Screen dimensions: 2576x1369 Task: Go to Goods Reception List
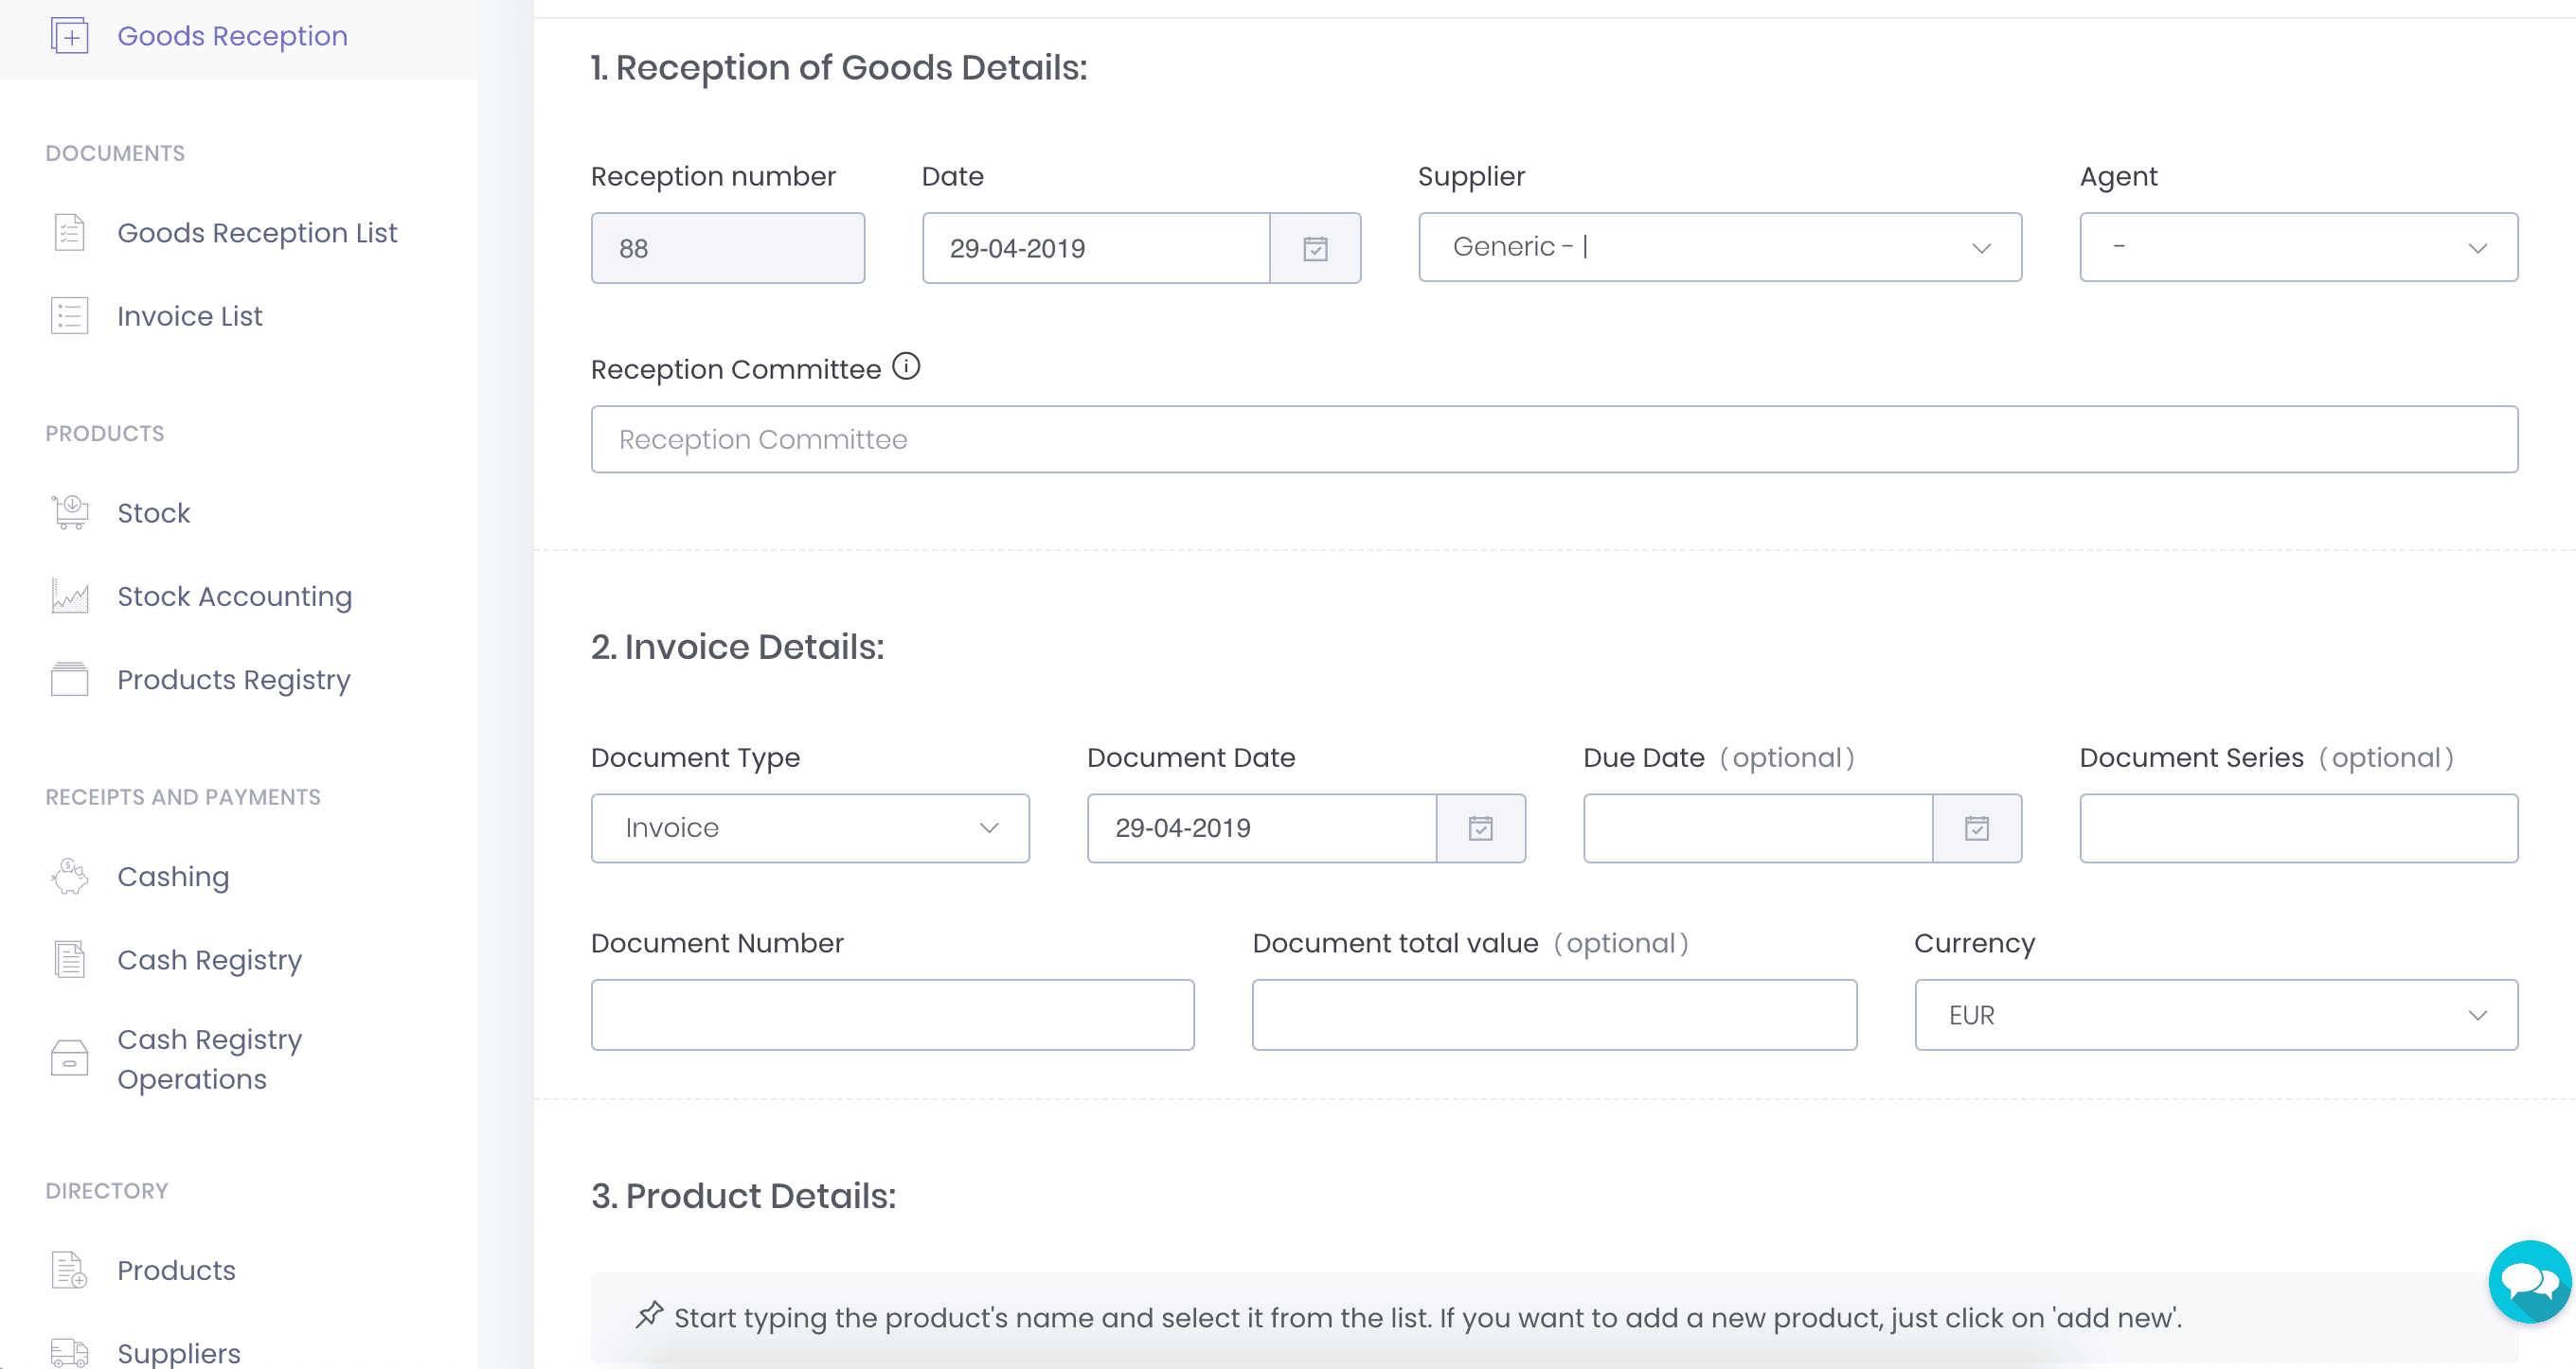257,233
